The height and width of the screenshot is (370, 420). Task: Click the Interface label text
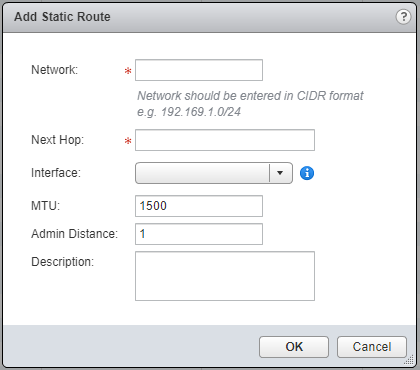pyautogui.click(x=56, y=173)
